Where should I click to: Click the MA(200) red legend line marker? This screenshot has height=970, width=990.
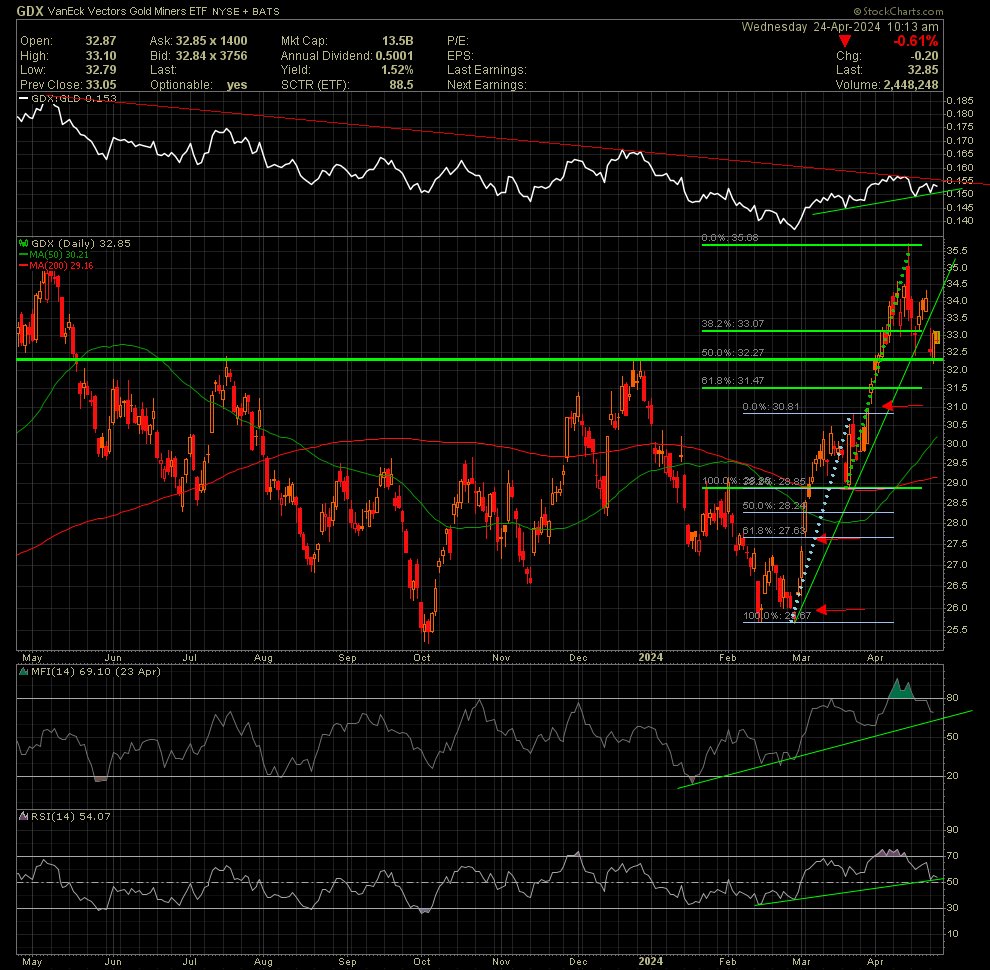24,265
